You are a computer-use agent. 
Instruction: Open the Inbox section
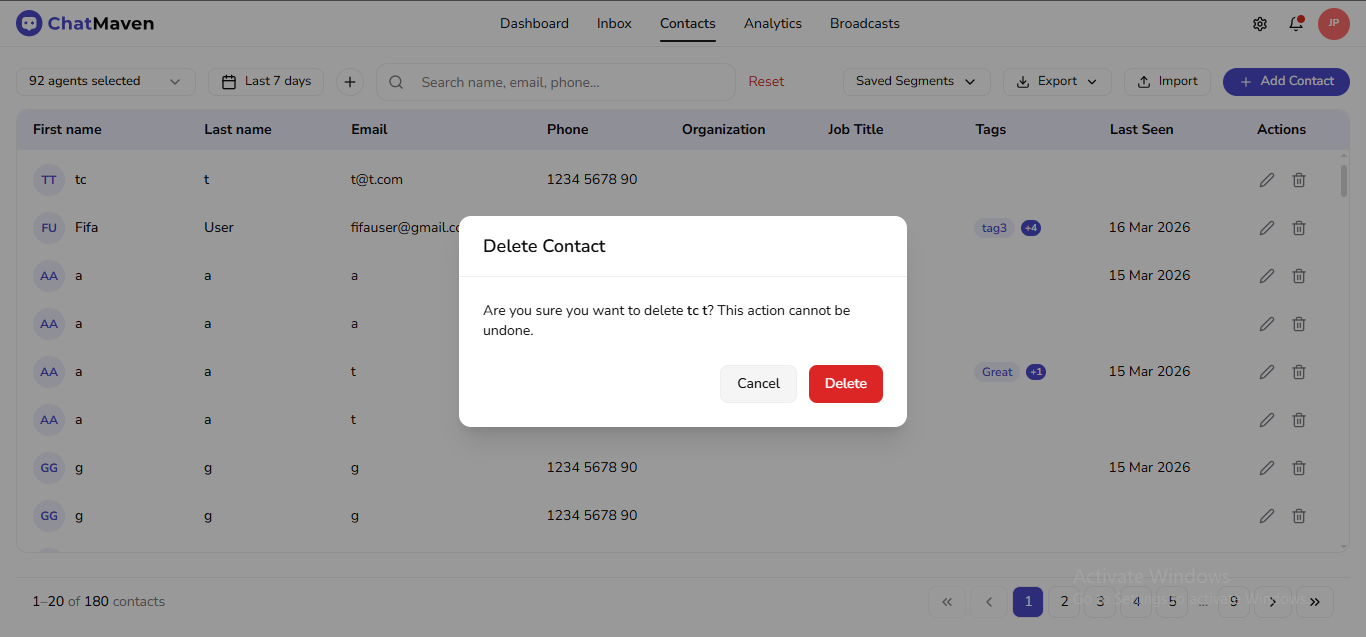click(613, 23)
